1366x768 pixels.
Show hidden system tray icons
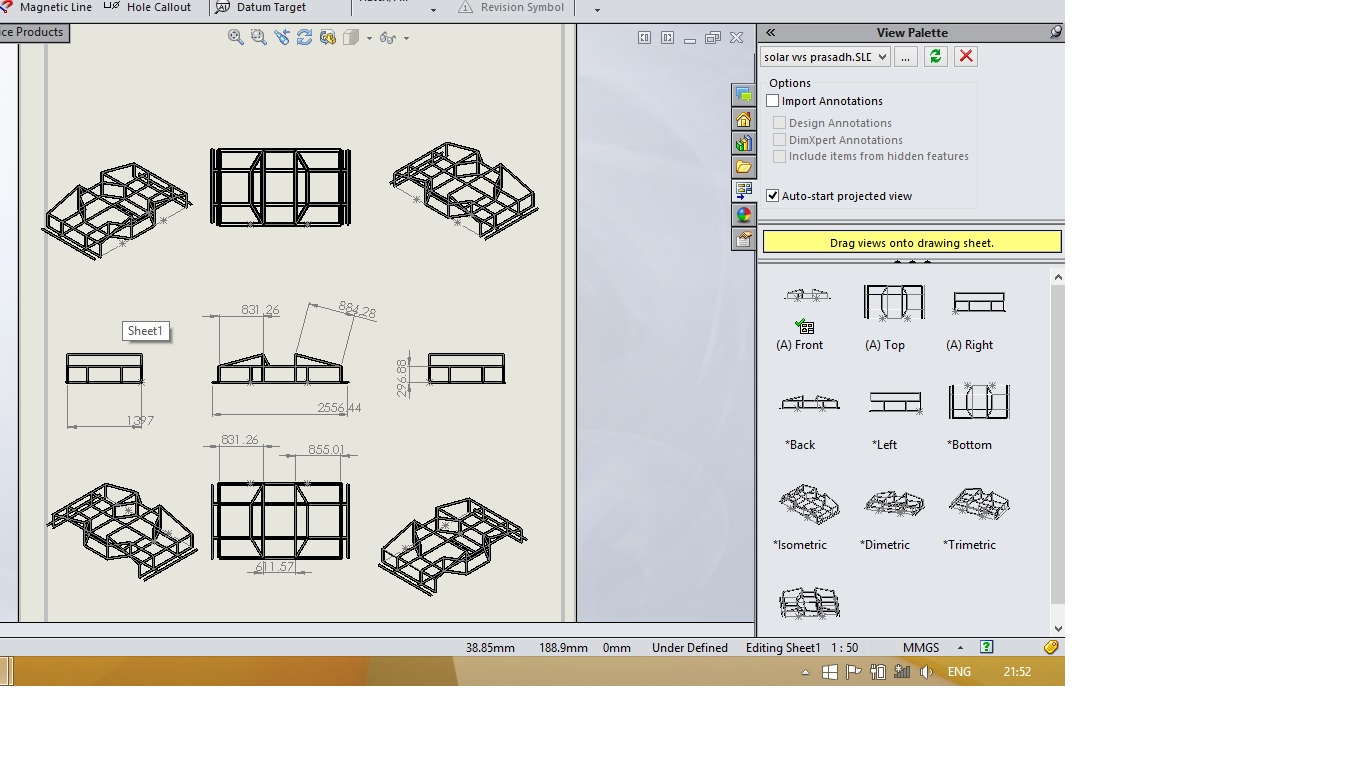pyautogui.click(x=805, y=673)
